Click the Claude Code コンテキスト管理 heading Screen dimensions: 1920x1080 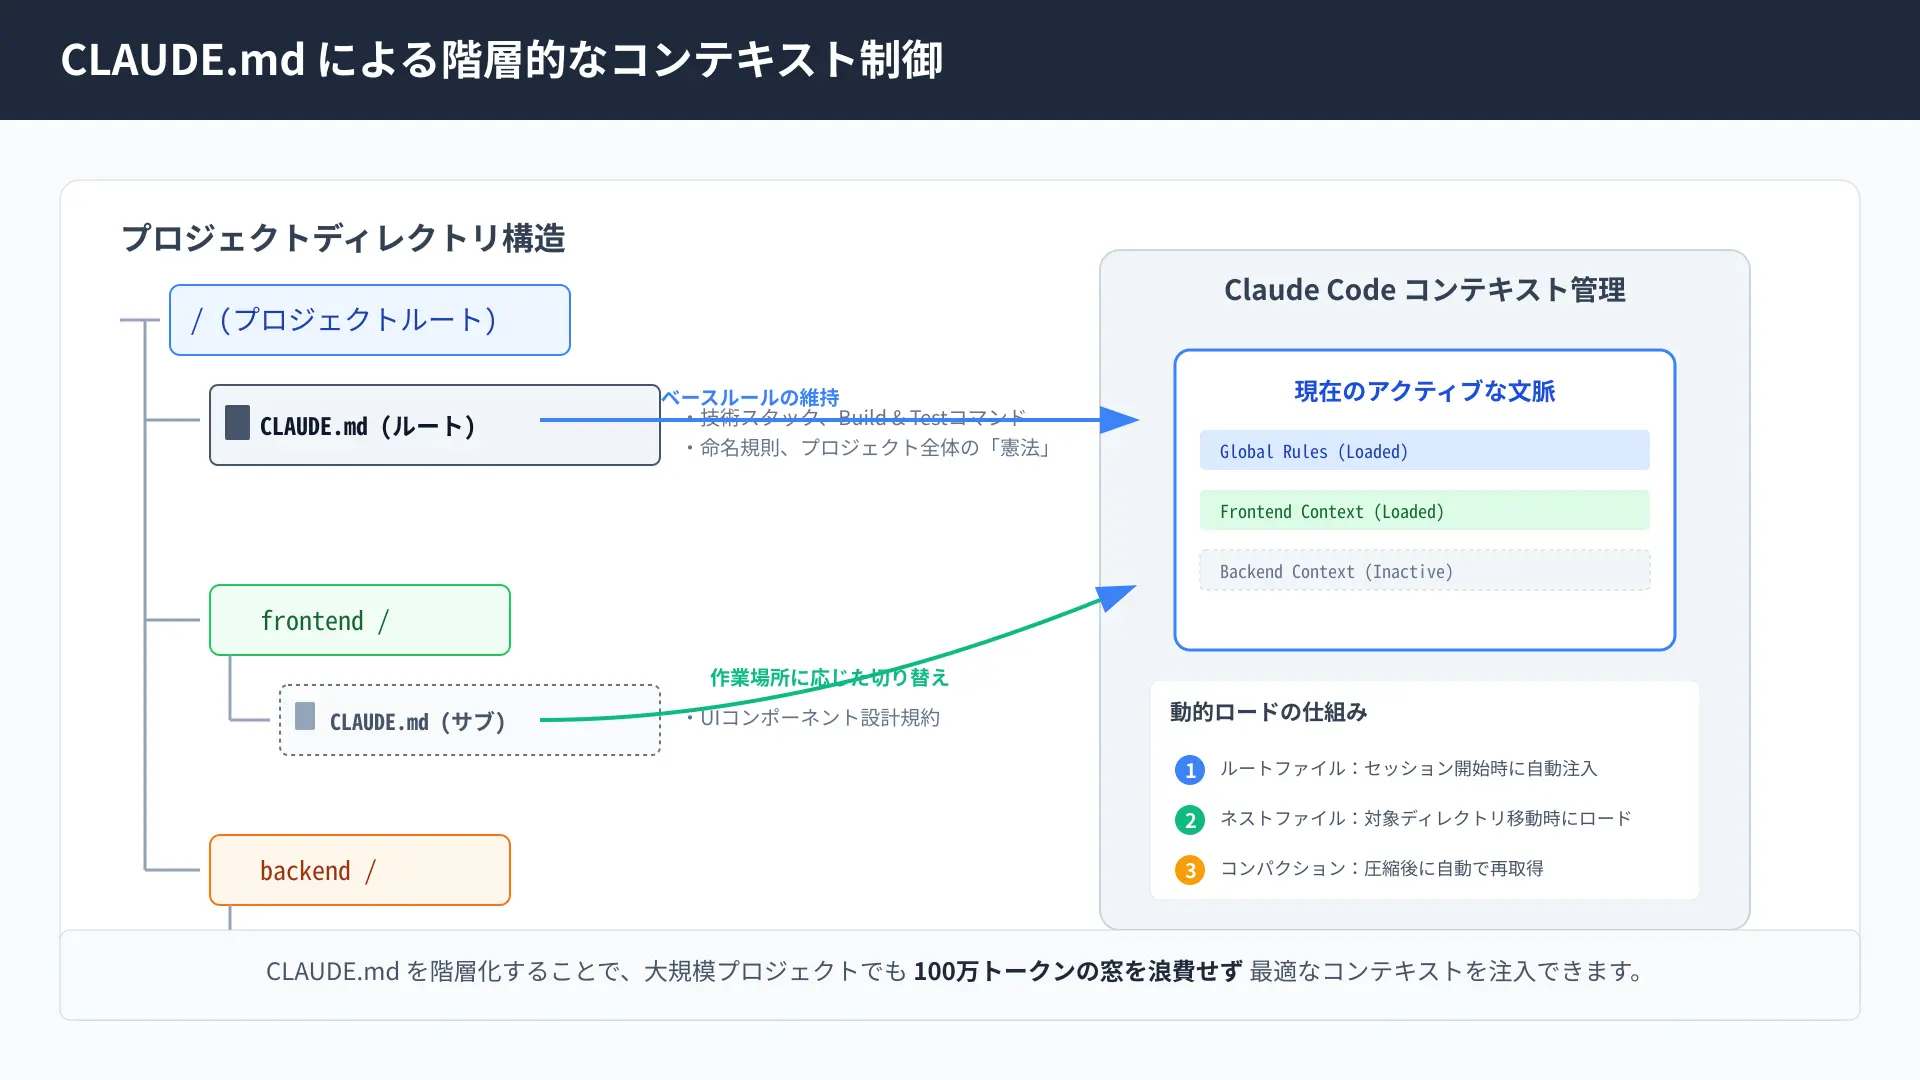(1425, 290)
